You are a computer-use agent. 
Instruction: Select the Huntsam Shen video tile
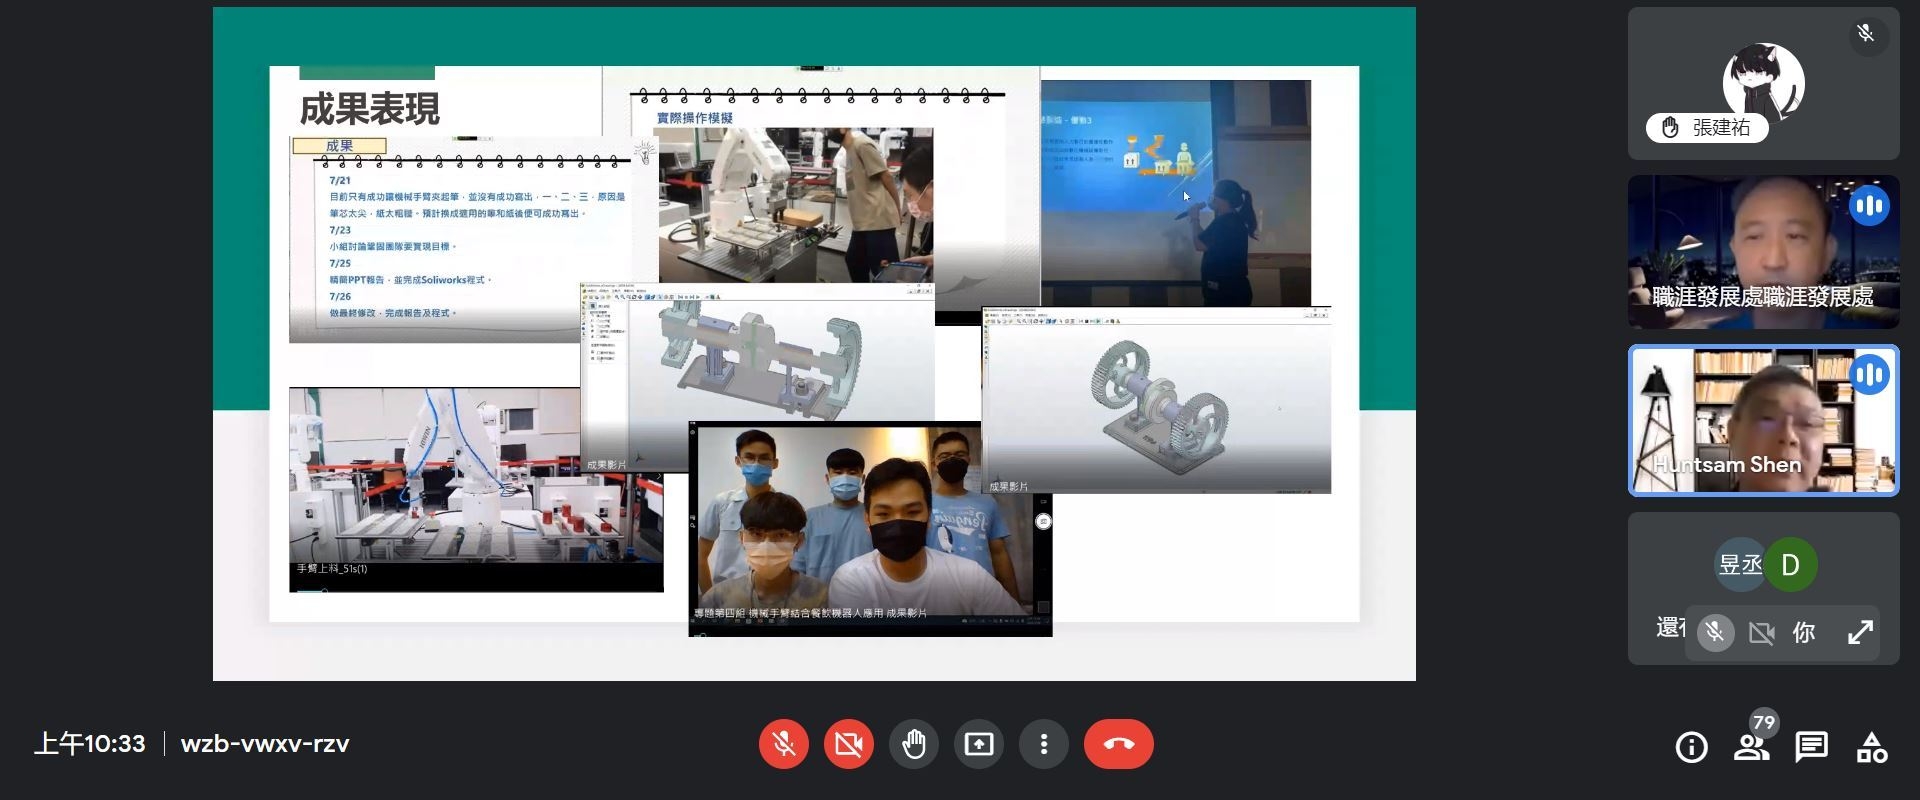pos(1763,420)
